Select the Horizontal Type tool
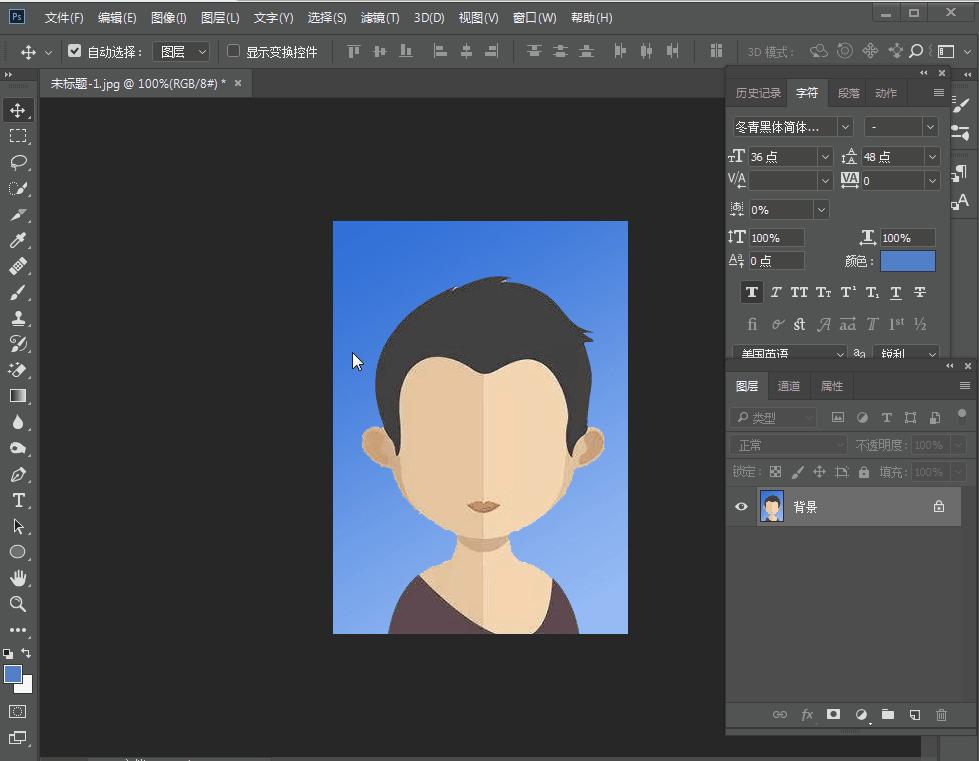The height and width of the screenshot is (761, 979). coord(18,500)
